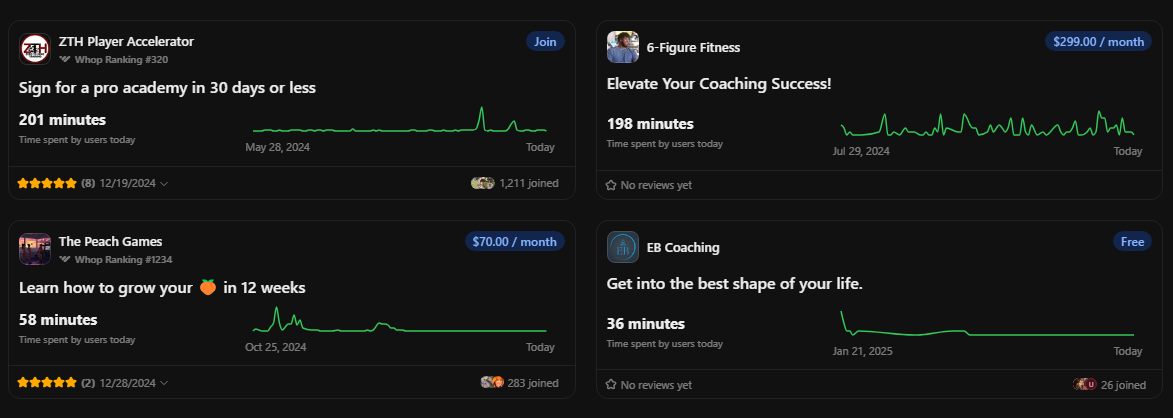Click the Free badge on EB Coaching
This screenshot has height=418, width=1173.
coord(1133,242)
